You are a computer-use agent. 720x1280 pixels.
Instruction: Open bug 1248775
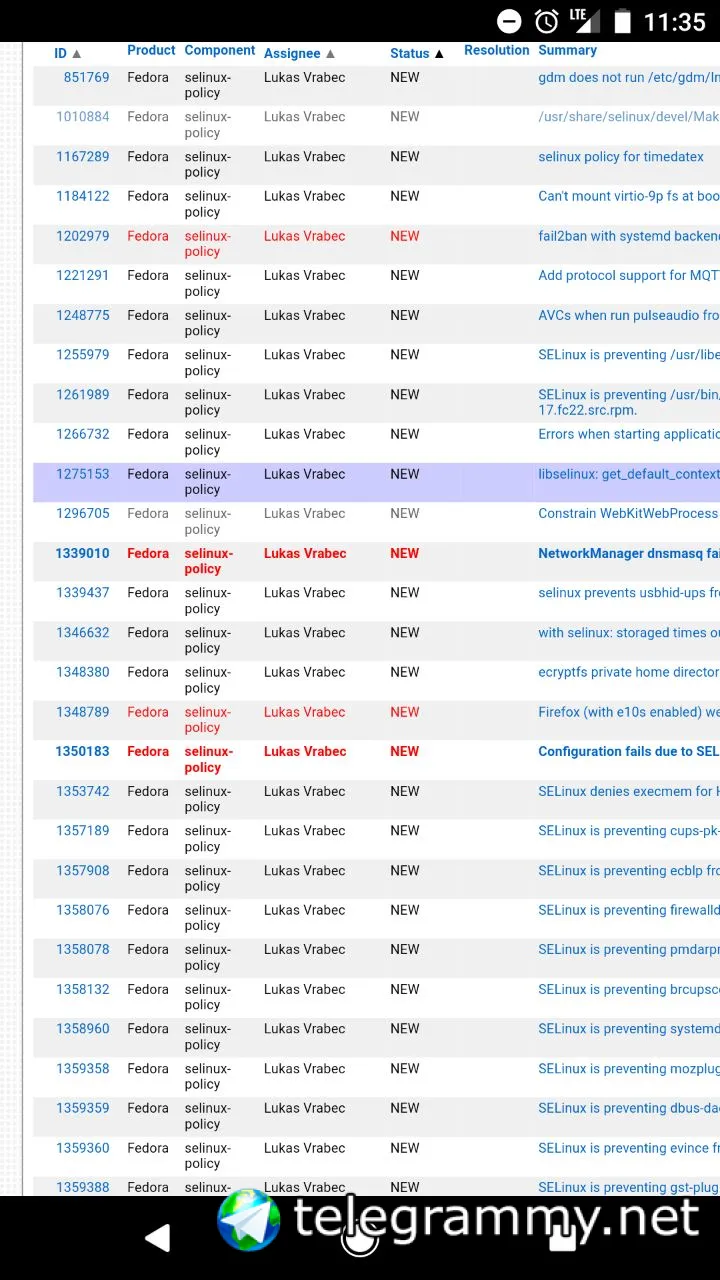click(x=83, y=315)
